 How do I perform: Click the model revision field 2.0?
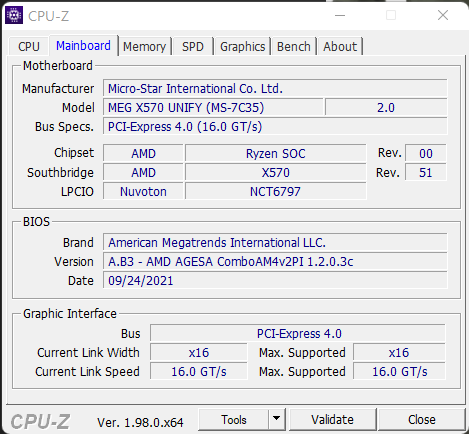click(x=386, y=108)
